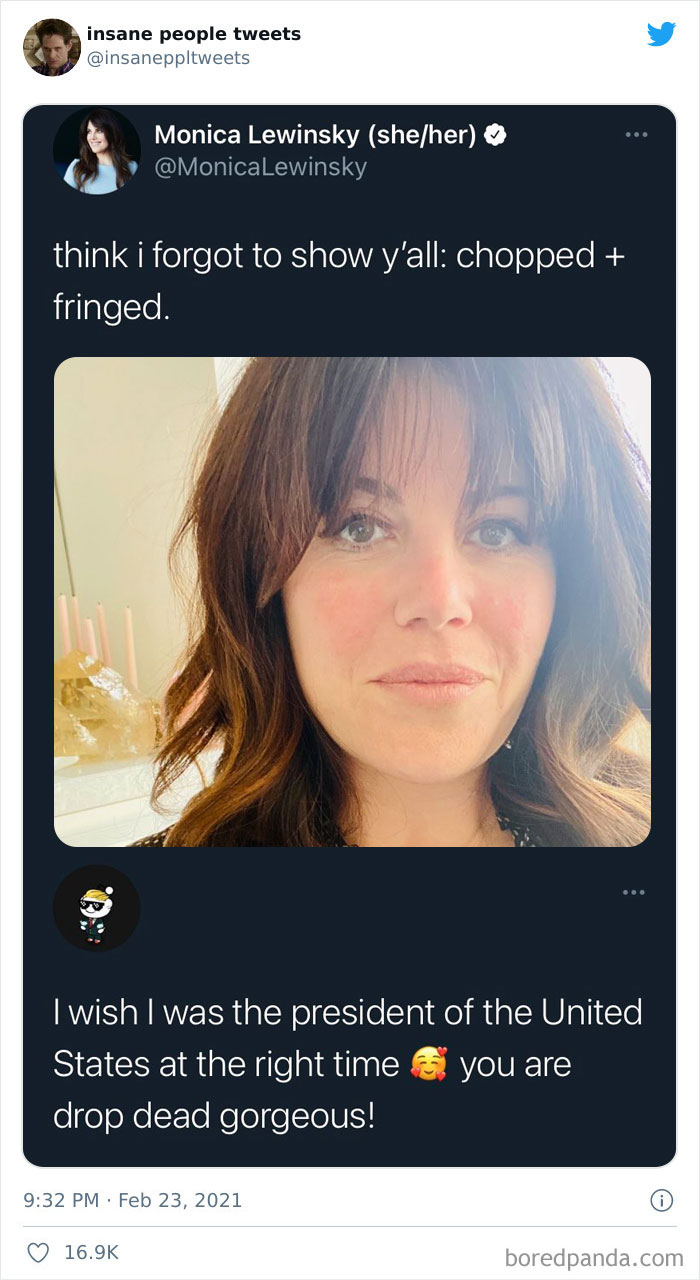700x1280 pixels.
Task: Click the replying user's cartoon avatar
Action: (96, 908)
